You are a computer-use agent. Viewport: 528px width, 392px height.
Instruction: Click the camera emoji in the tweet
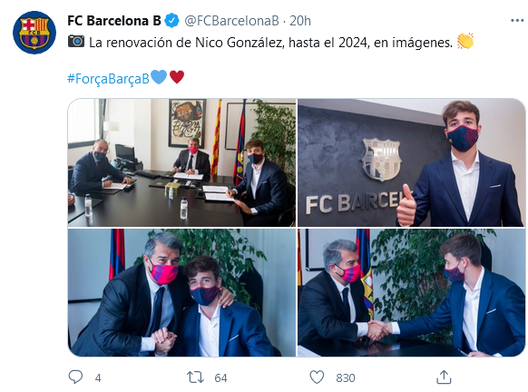[x=76, y=41]
